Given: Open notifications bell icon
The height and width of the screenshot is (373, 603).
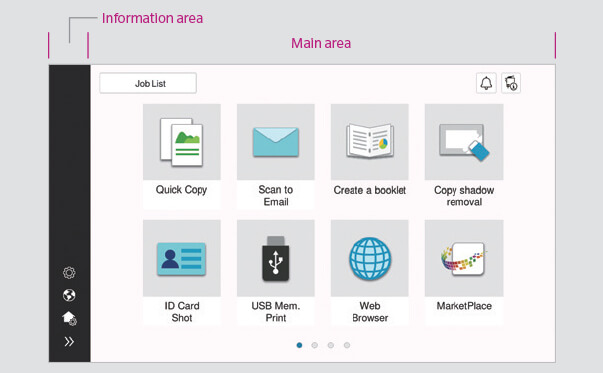Looking at the screenshot, I should coord(486,83).
